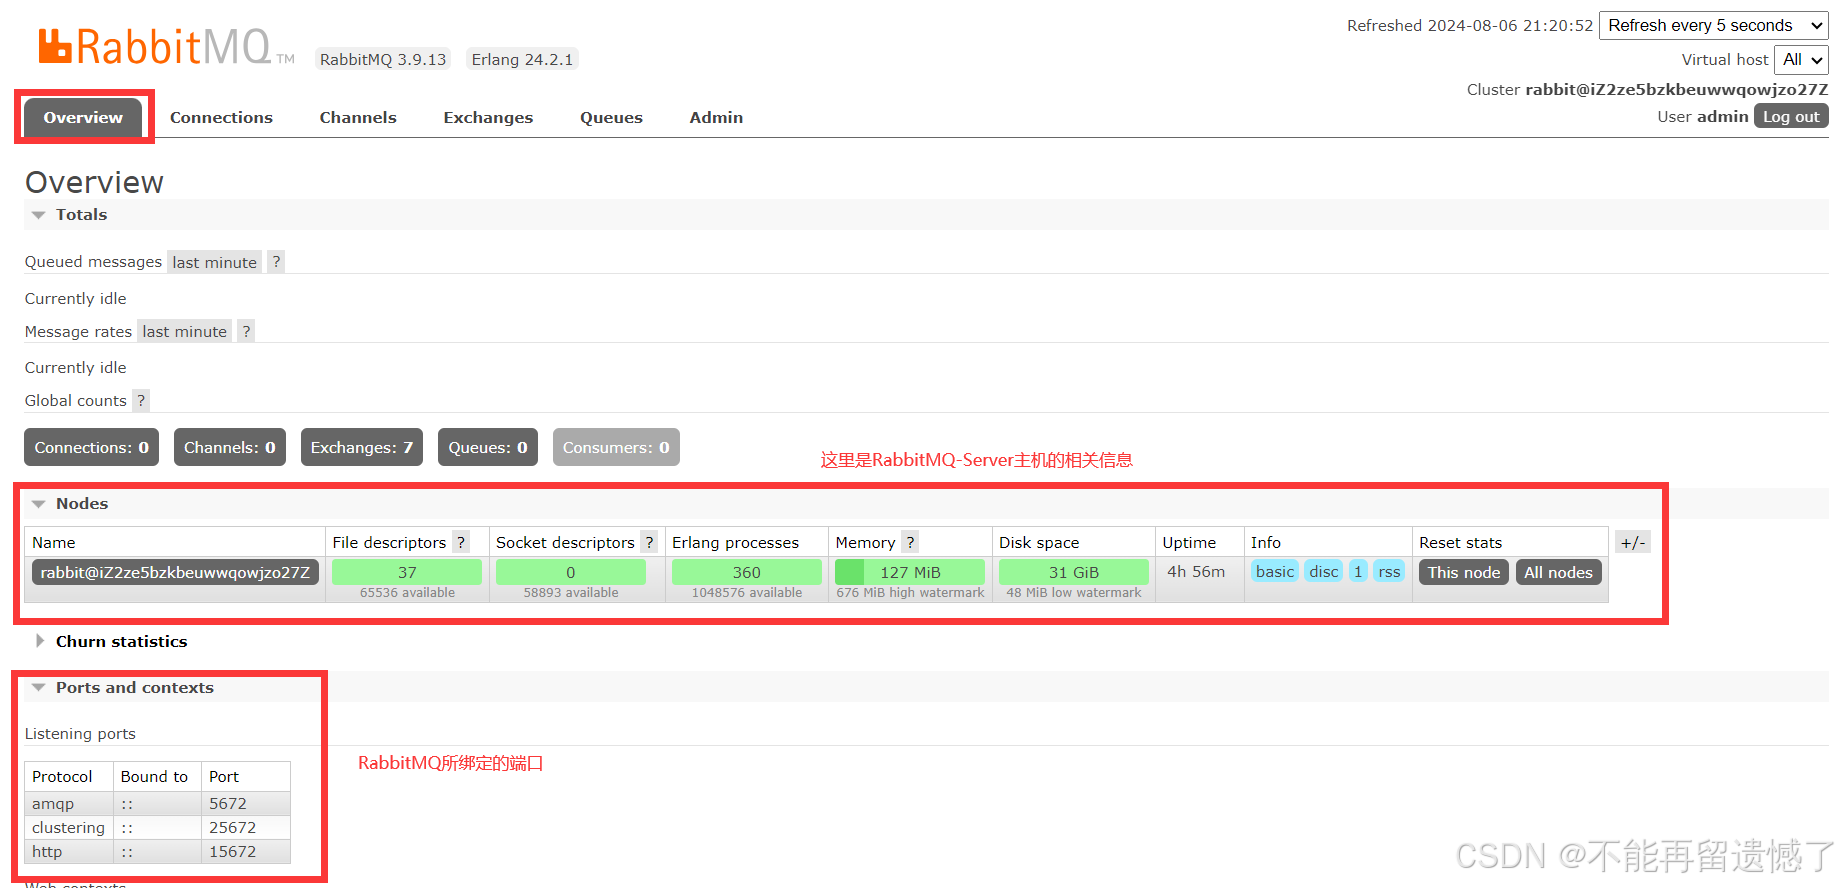
Task: Reset stats for This node
Action: click(x=1464, y=572)
